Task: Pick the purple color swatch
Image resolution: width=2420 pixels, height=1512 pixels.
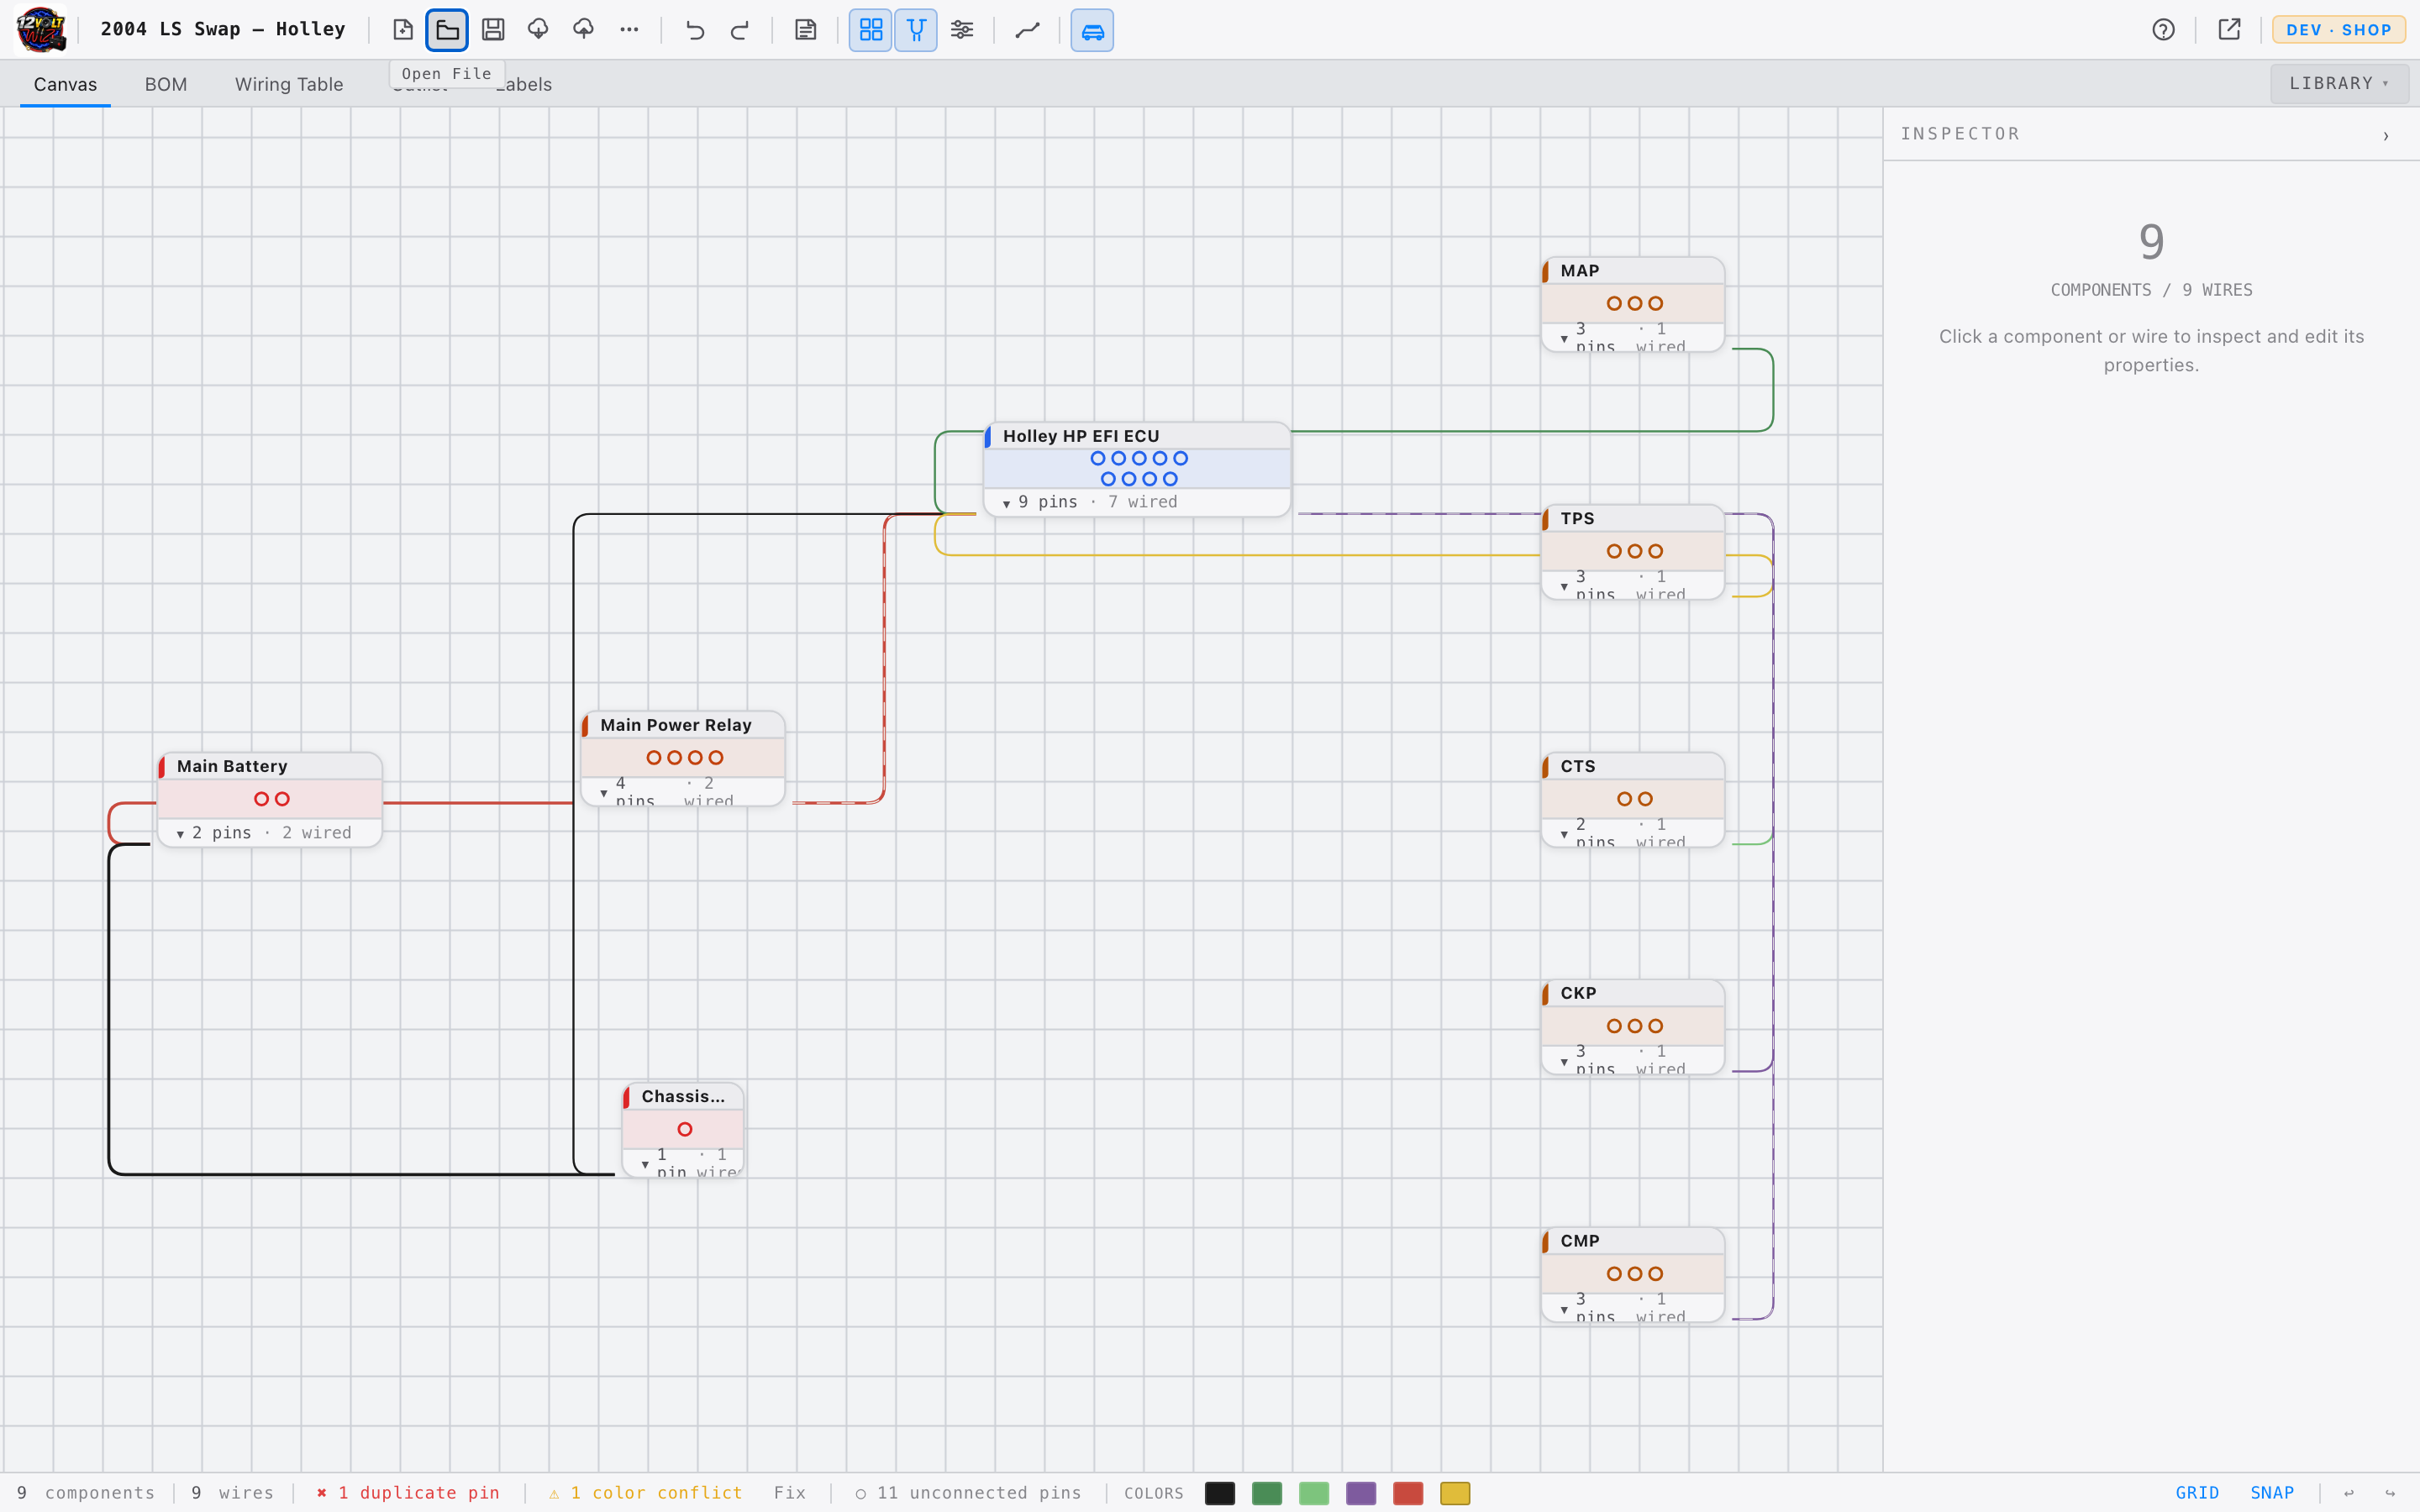Action: click(1361, 1493)
